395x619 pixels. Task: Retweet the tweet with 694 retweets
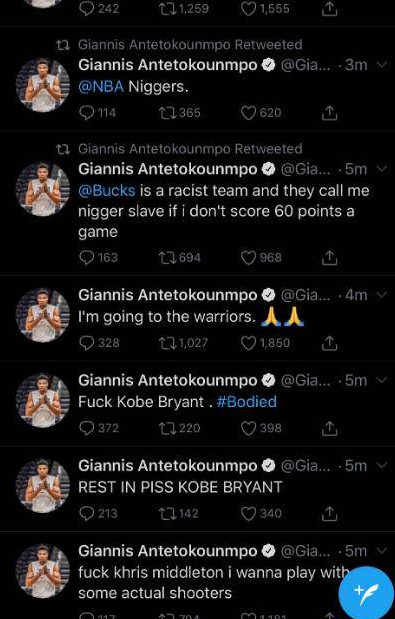(166, 258)
